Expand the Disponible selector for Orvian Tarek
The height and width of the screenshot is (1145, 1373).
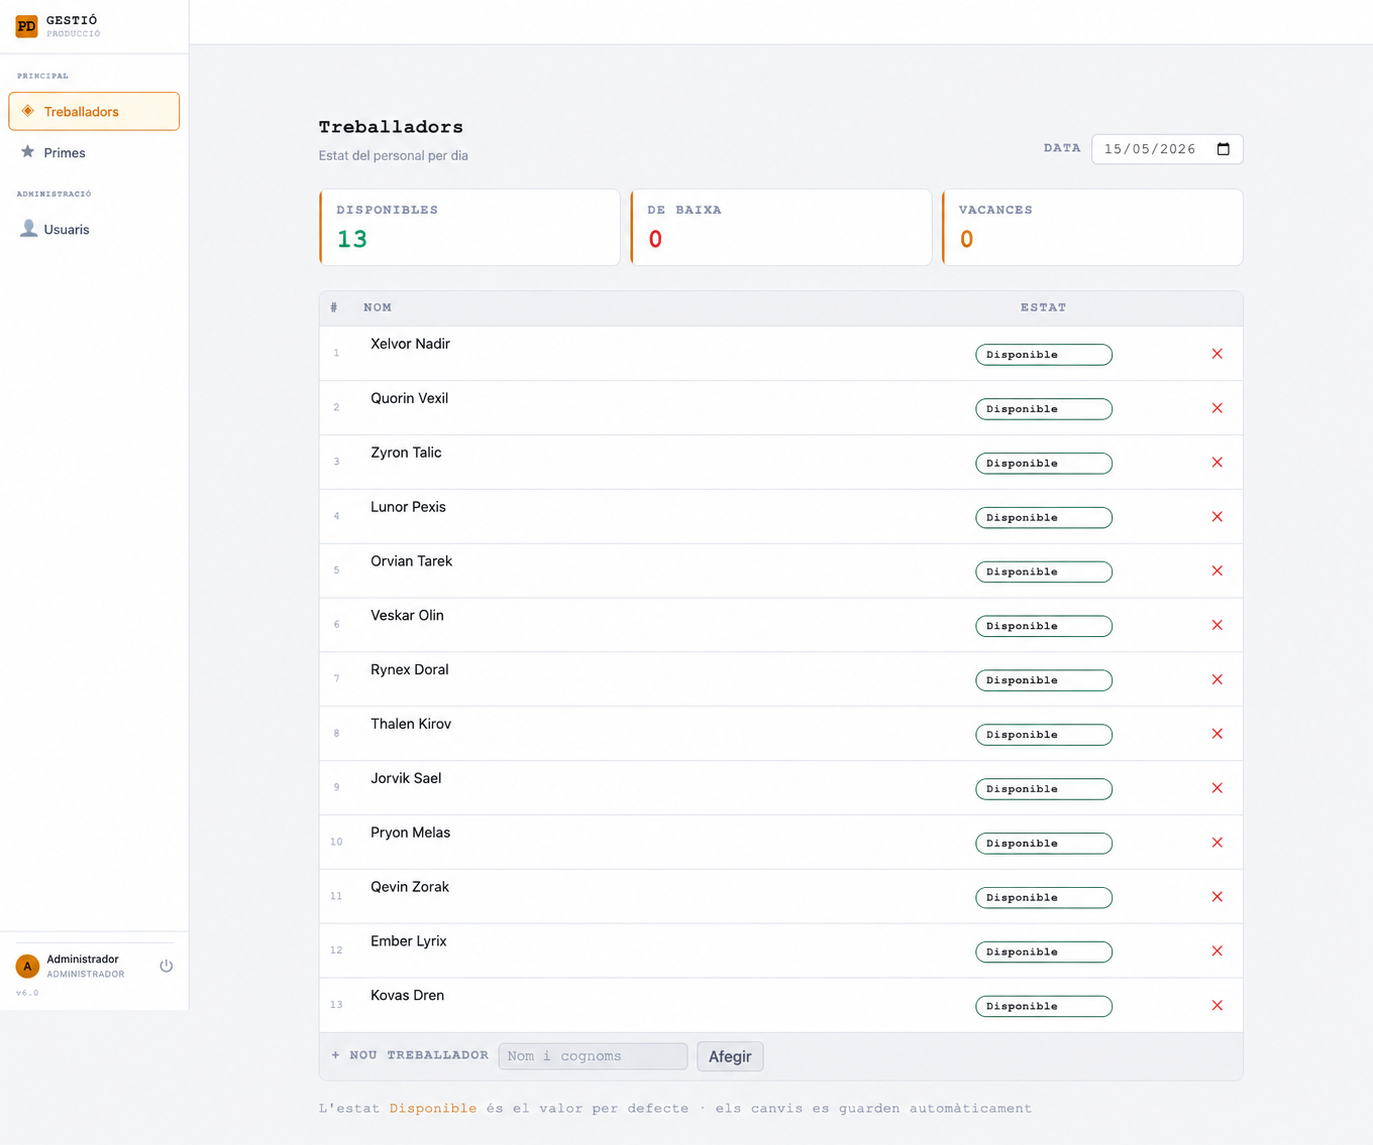click(1043, 572)
